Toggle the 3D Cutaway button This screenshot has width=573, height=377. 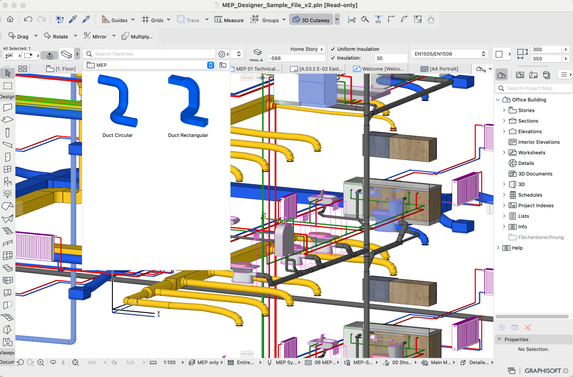pyautogui.click(x=311, y=20)
